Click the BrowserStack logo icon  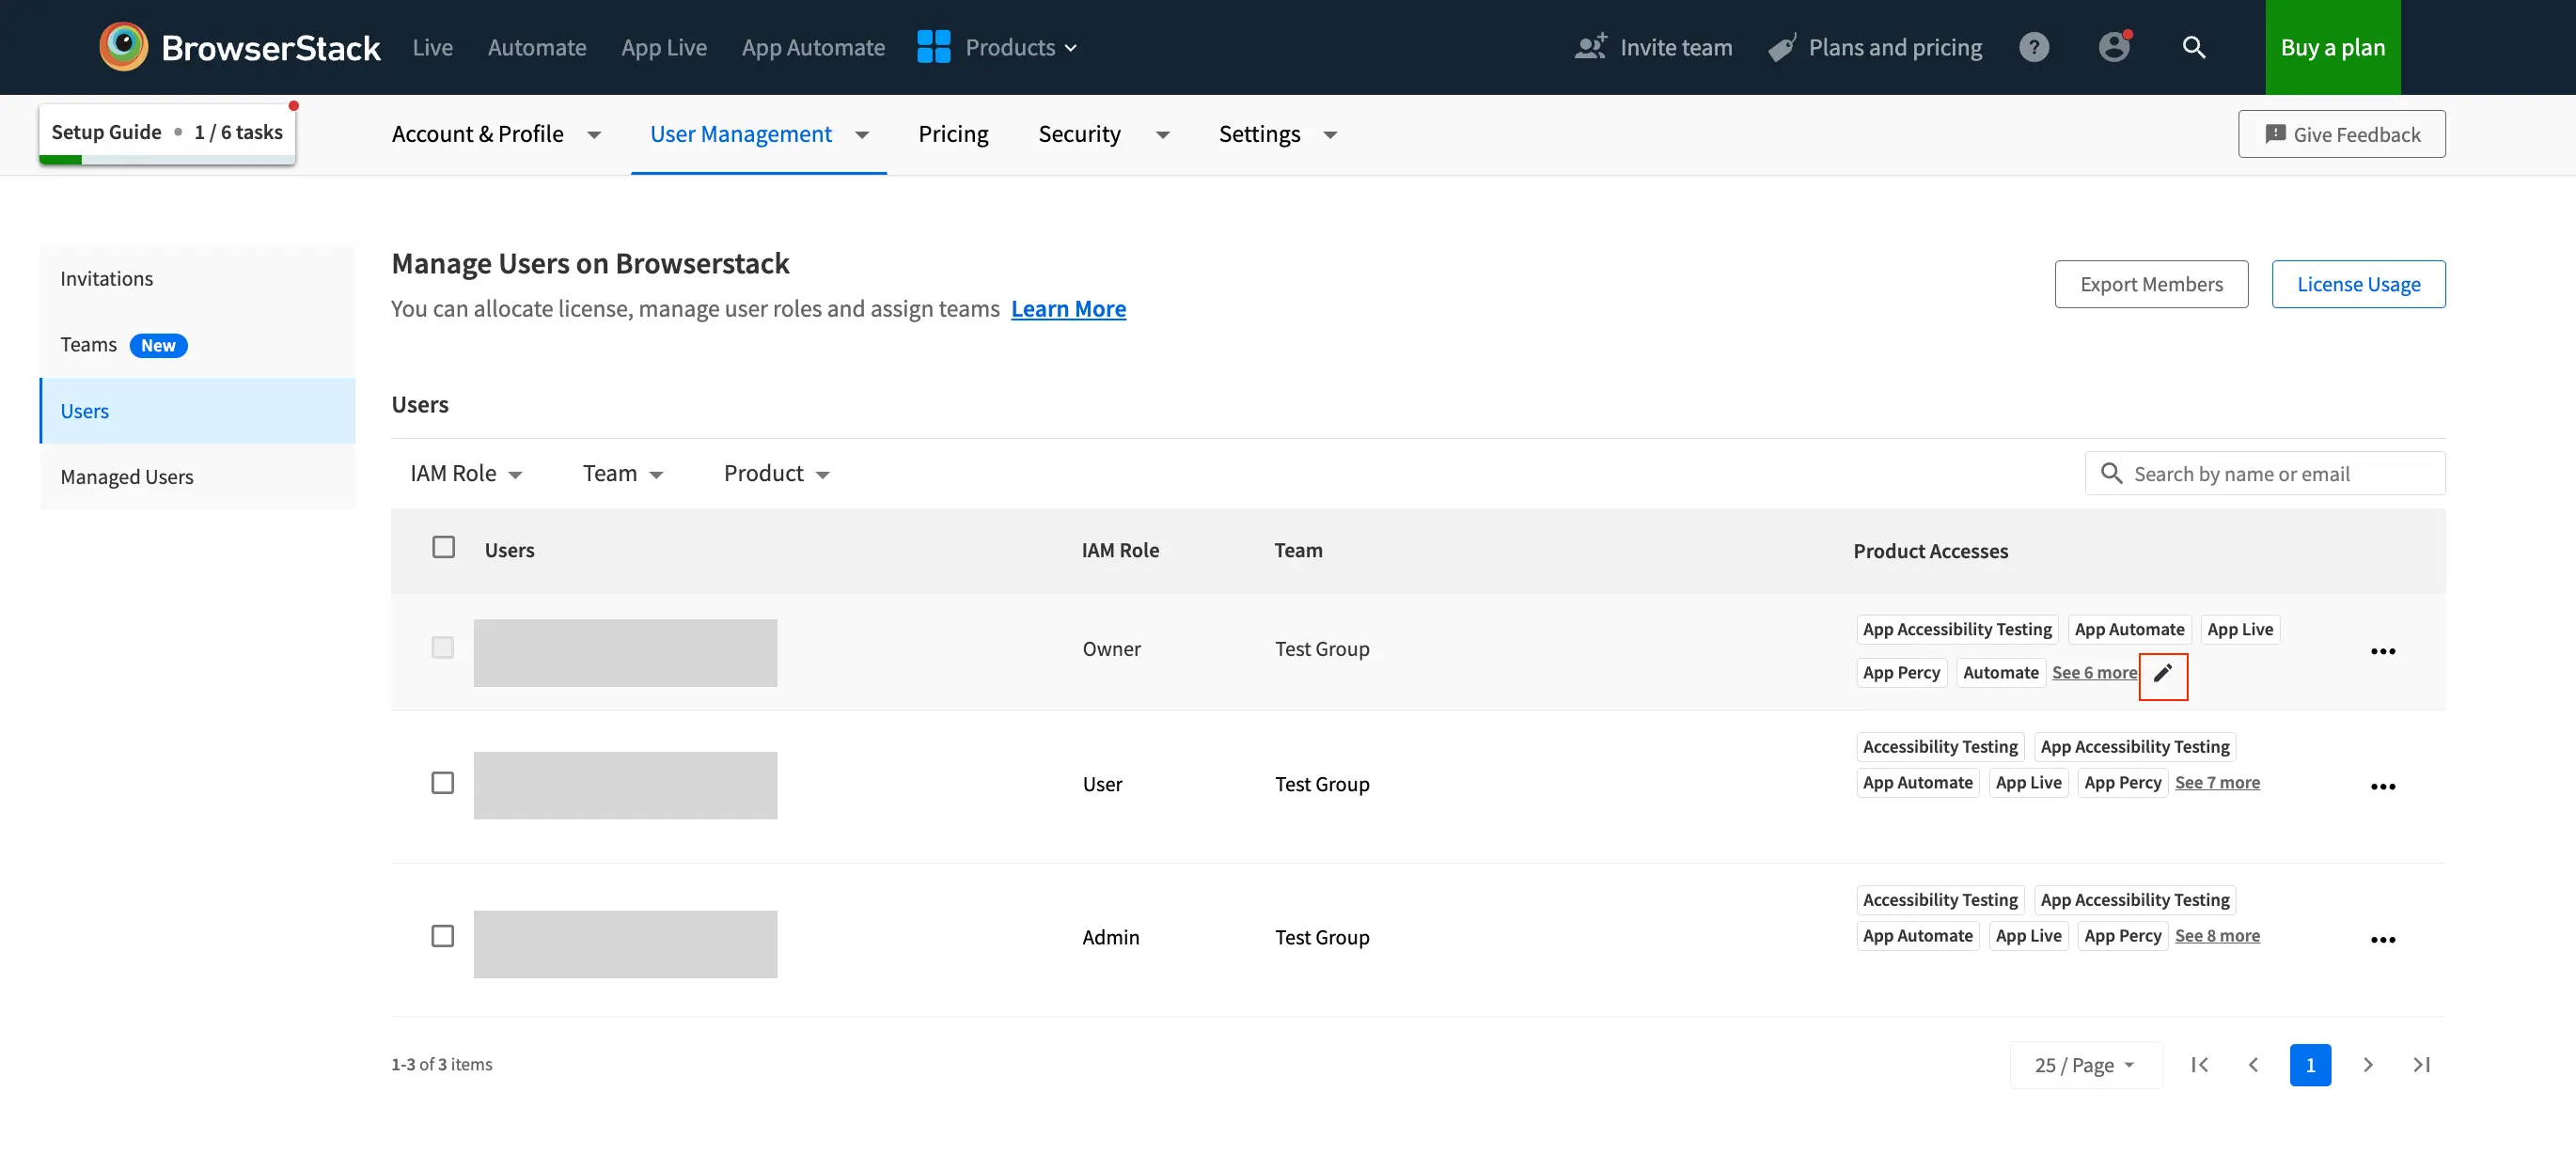tap(124, 47)
